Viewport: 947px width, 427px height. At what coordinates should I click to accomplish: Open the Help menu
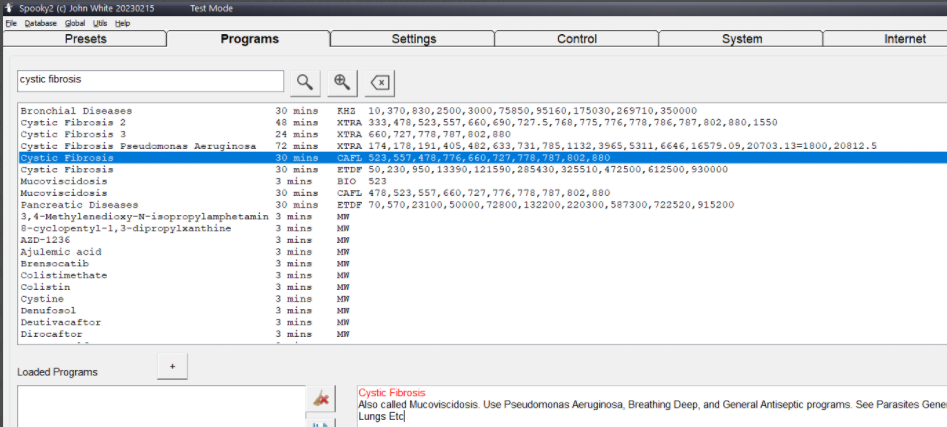tap(122, 22)
